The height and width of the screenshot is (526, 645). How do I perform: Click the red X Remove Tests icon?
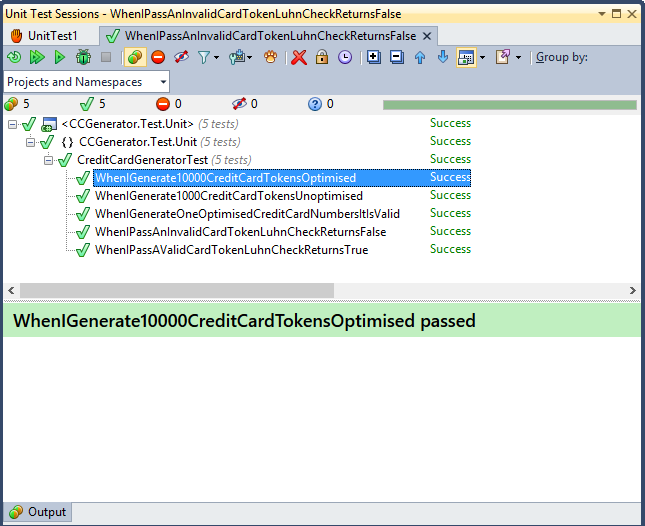coord(298,58)
